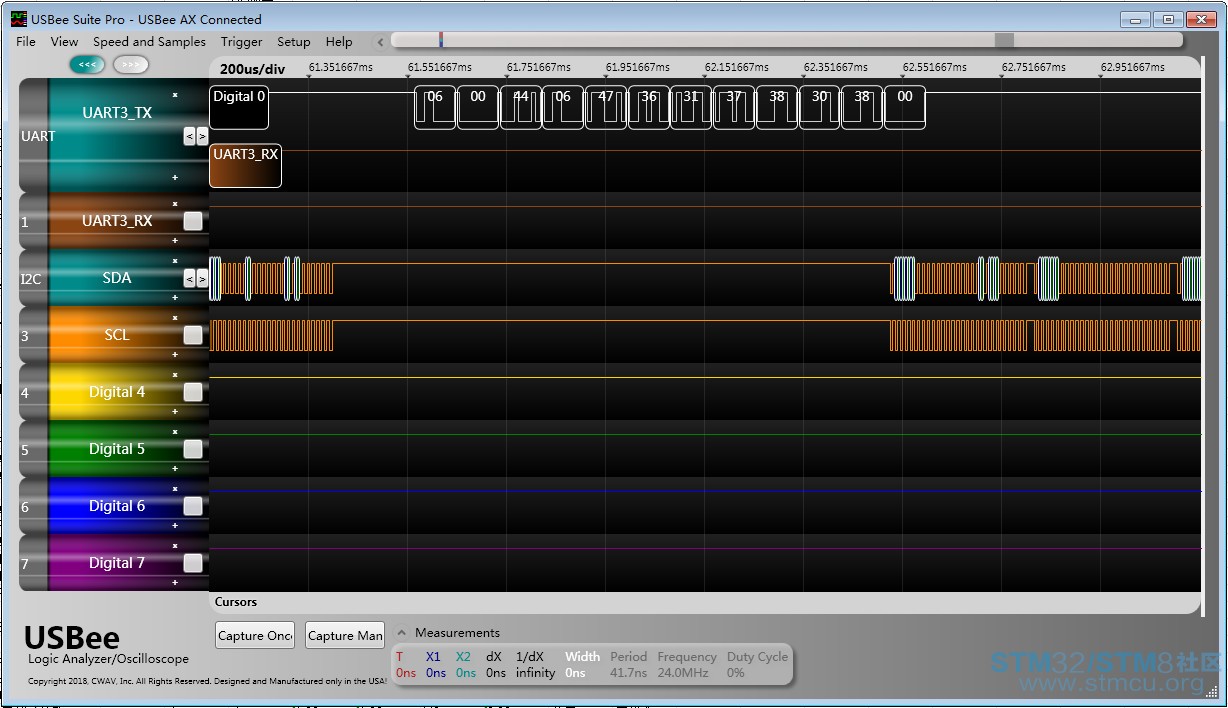Screen dimensions: 1228x708
Task: Collapse the Measurements panel chevron
Action: click(x=402, y=632)
